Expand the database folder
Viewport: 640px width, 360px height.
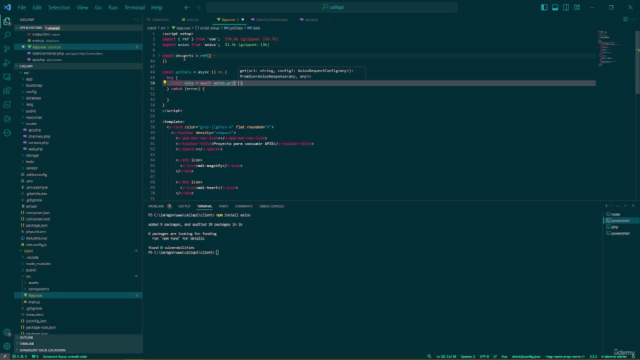(33, 98)
